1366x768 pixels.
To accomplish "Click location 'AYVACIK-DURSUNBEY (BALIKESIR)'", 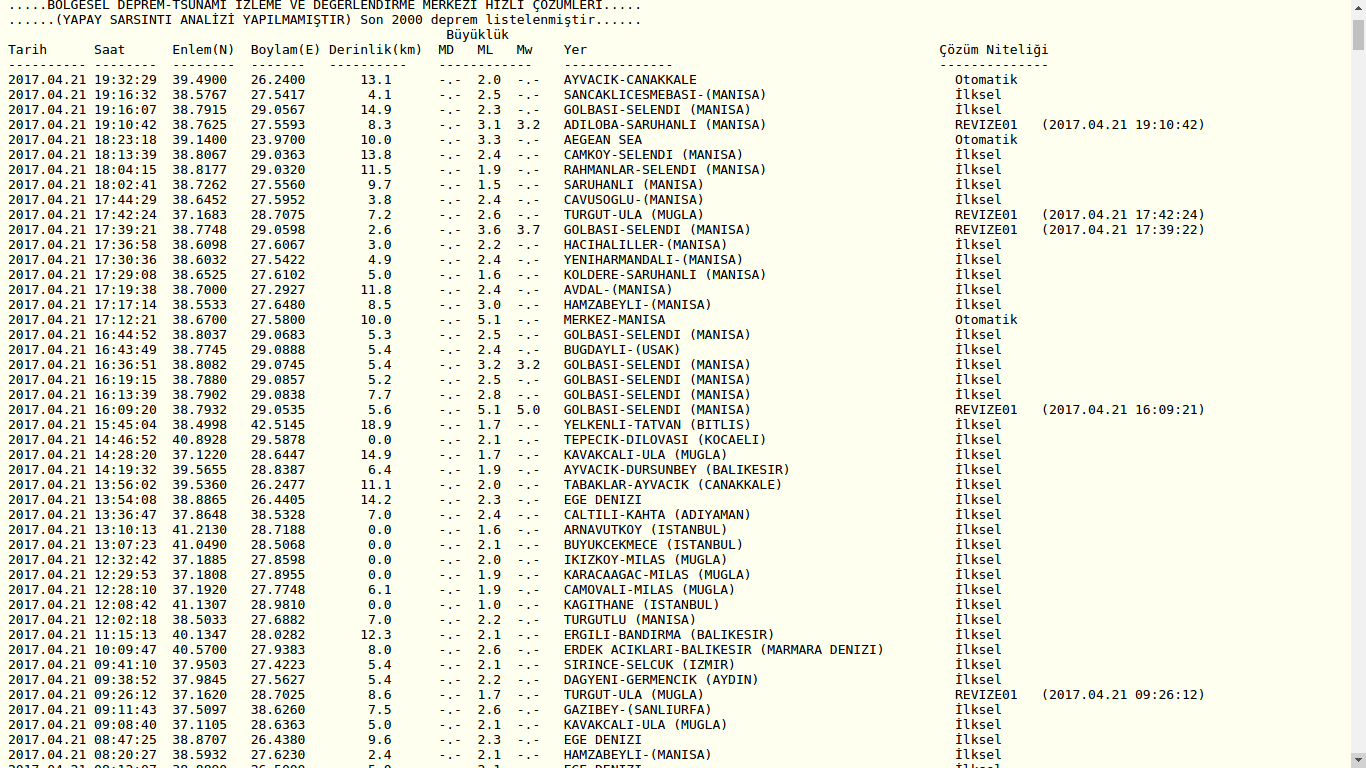I will tap(677, 470).
